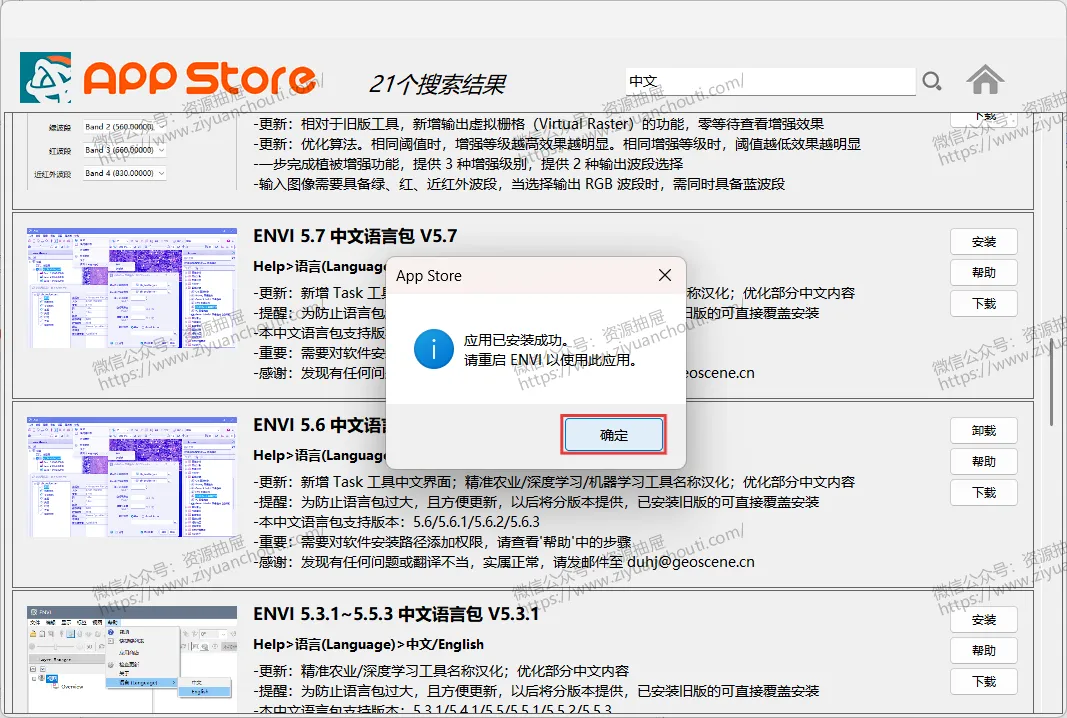Open Band 2 (560.00000) dropdown in thumbnail
The width and height of the screenshot is (1067, 718).
point(125,127)
